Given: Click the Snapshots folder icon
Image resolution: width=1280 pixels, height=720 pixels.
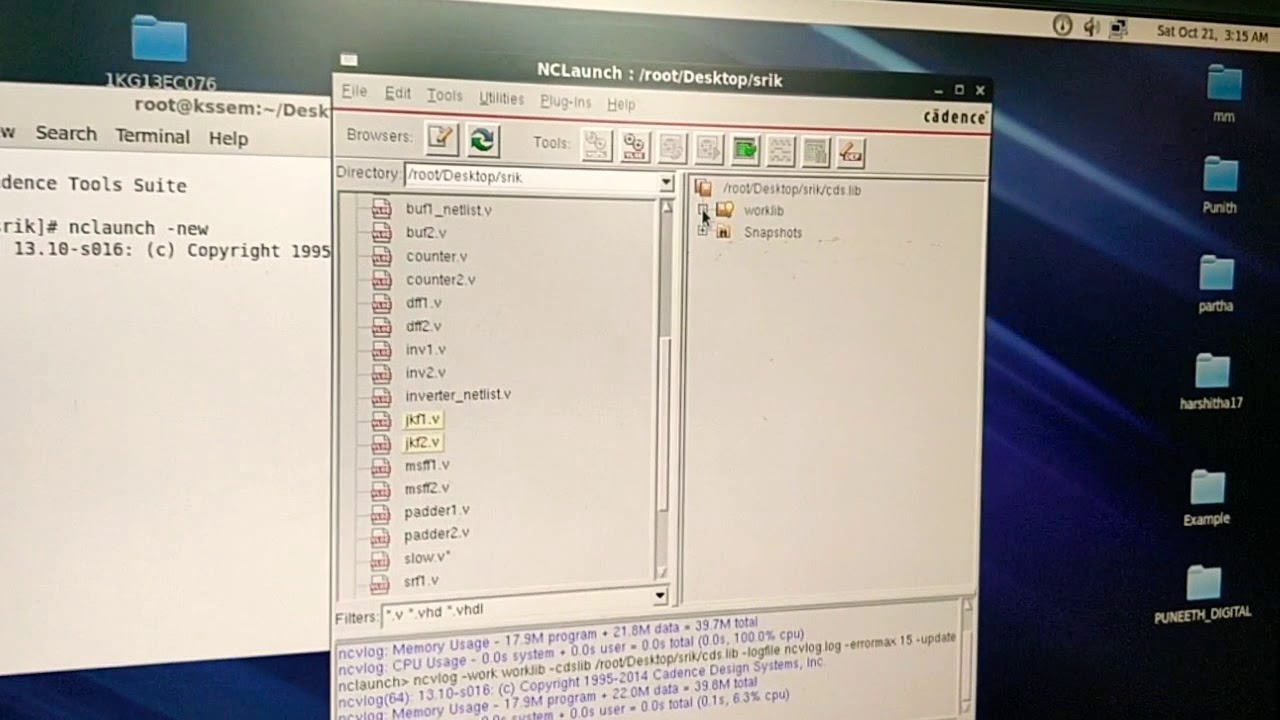Looking at the screenshot, I should [724, 232].
